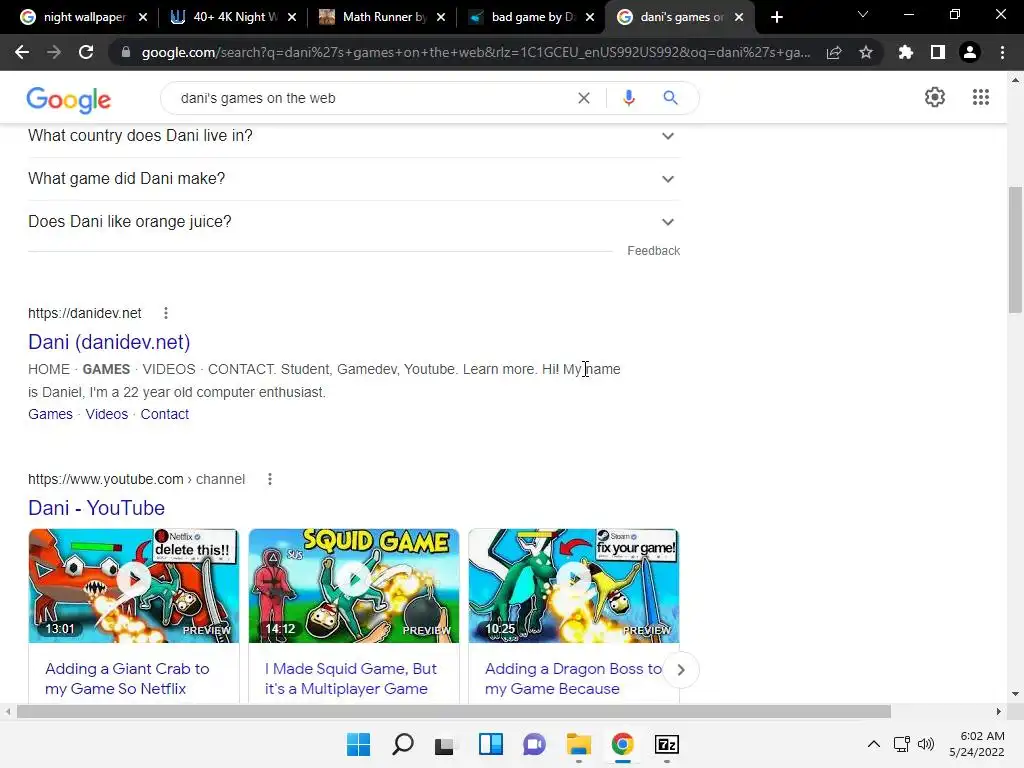Screen dimensions: 1024x768
Task: Submit search with magnifier icon
Action: [x=670, y=98]
